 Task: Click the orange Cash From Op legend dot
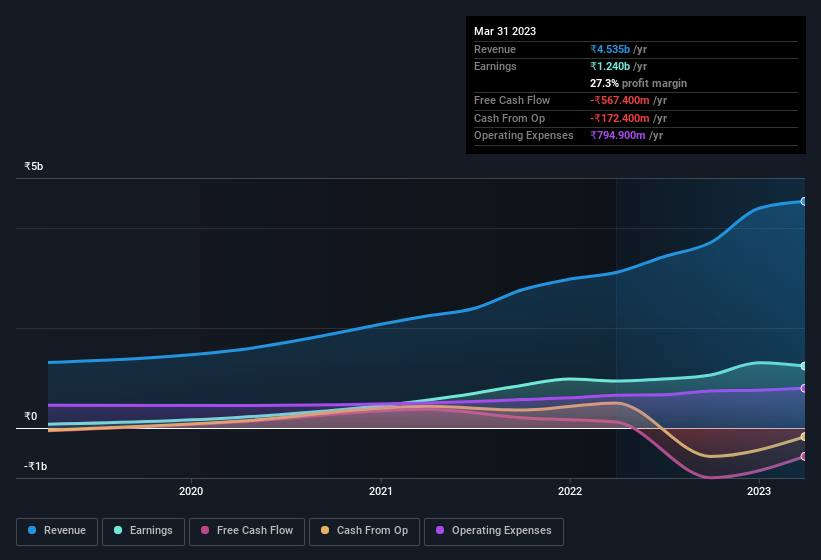point(325,530)
